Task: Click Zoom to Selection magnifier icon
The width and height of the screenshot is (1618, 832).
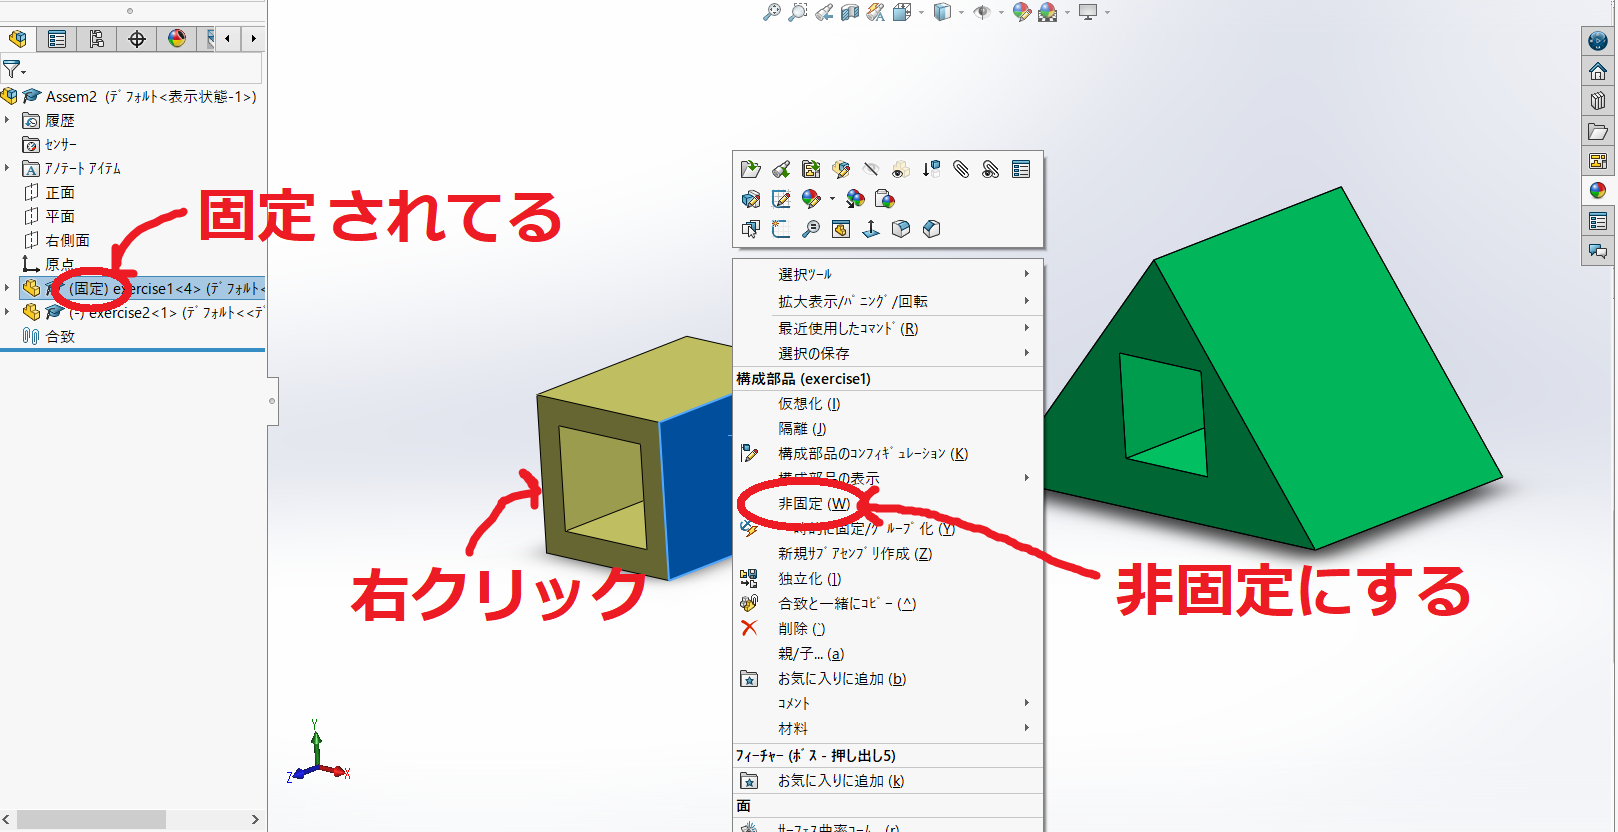Action: (x=811, y=230)
